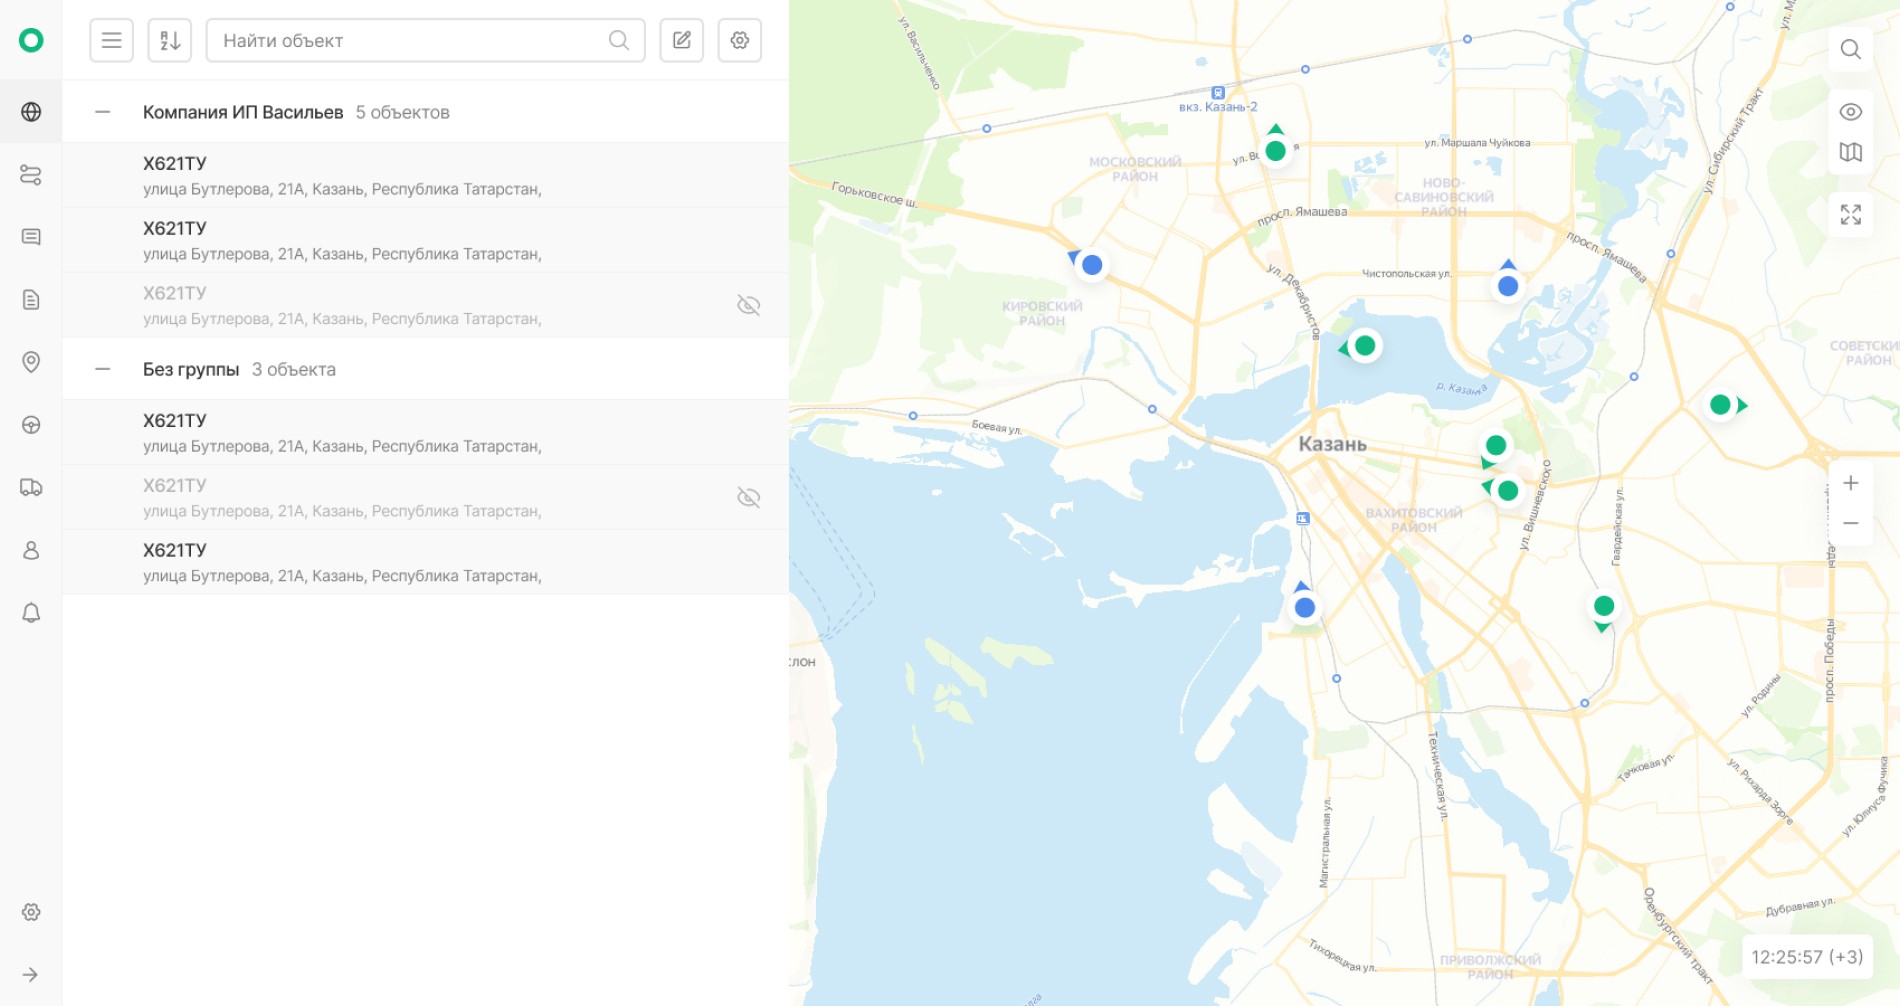Open object list settings gear
The image size is (1900, 1006).
(740, 40)
